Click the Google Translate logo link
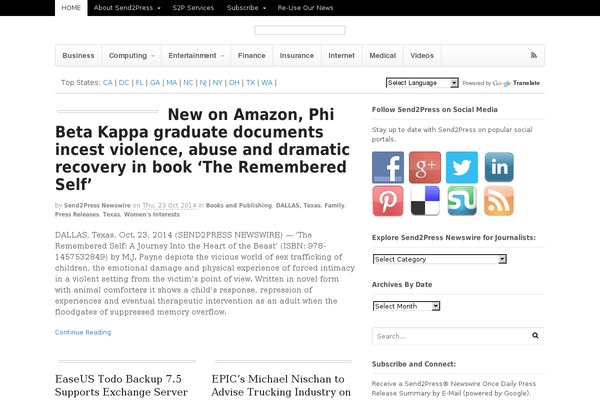The height and width of the screenshot is (400, 600). (516, 83)
